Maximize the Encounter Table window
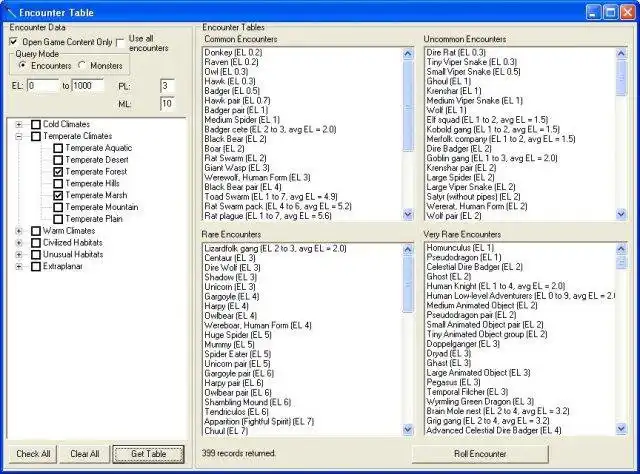Screen dimensions: 640x474 point(611,12)
